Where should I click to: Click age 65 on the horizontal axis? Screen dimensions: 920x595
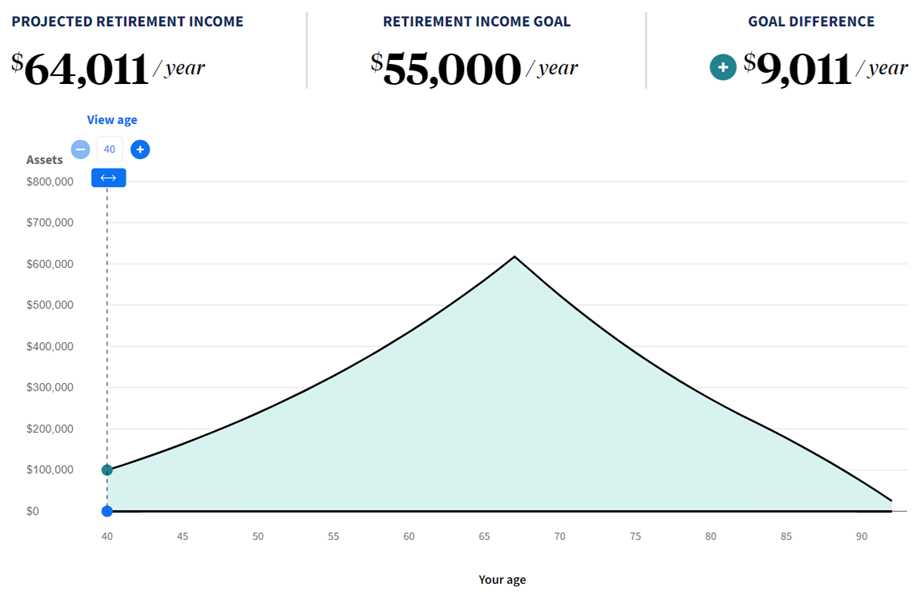[484, 537]
